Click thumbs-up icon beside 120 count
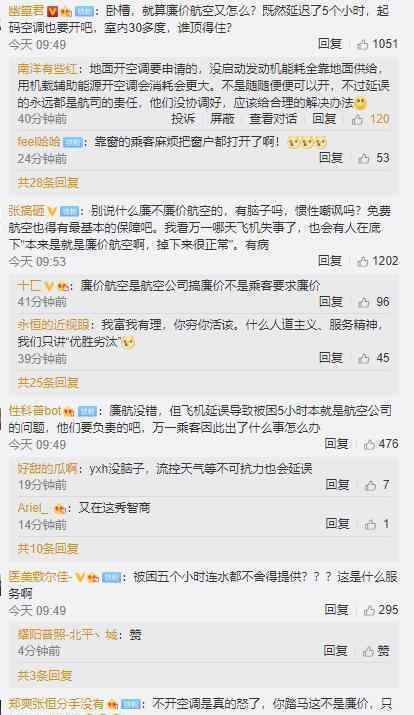414x715 pixels. 357,119
